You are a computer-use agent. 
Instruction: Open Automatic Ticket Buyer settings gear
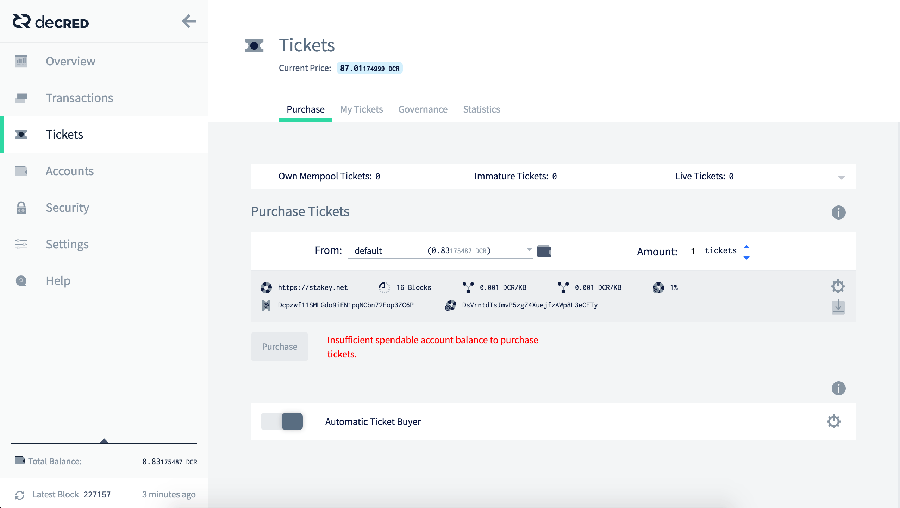(x=834, y=422)
